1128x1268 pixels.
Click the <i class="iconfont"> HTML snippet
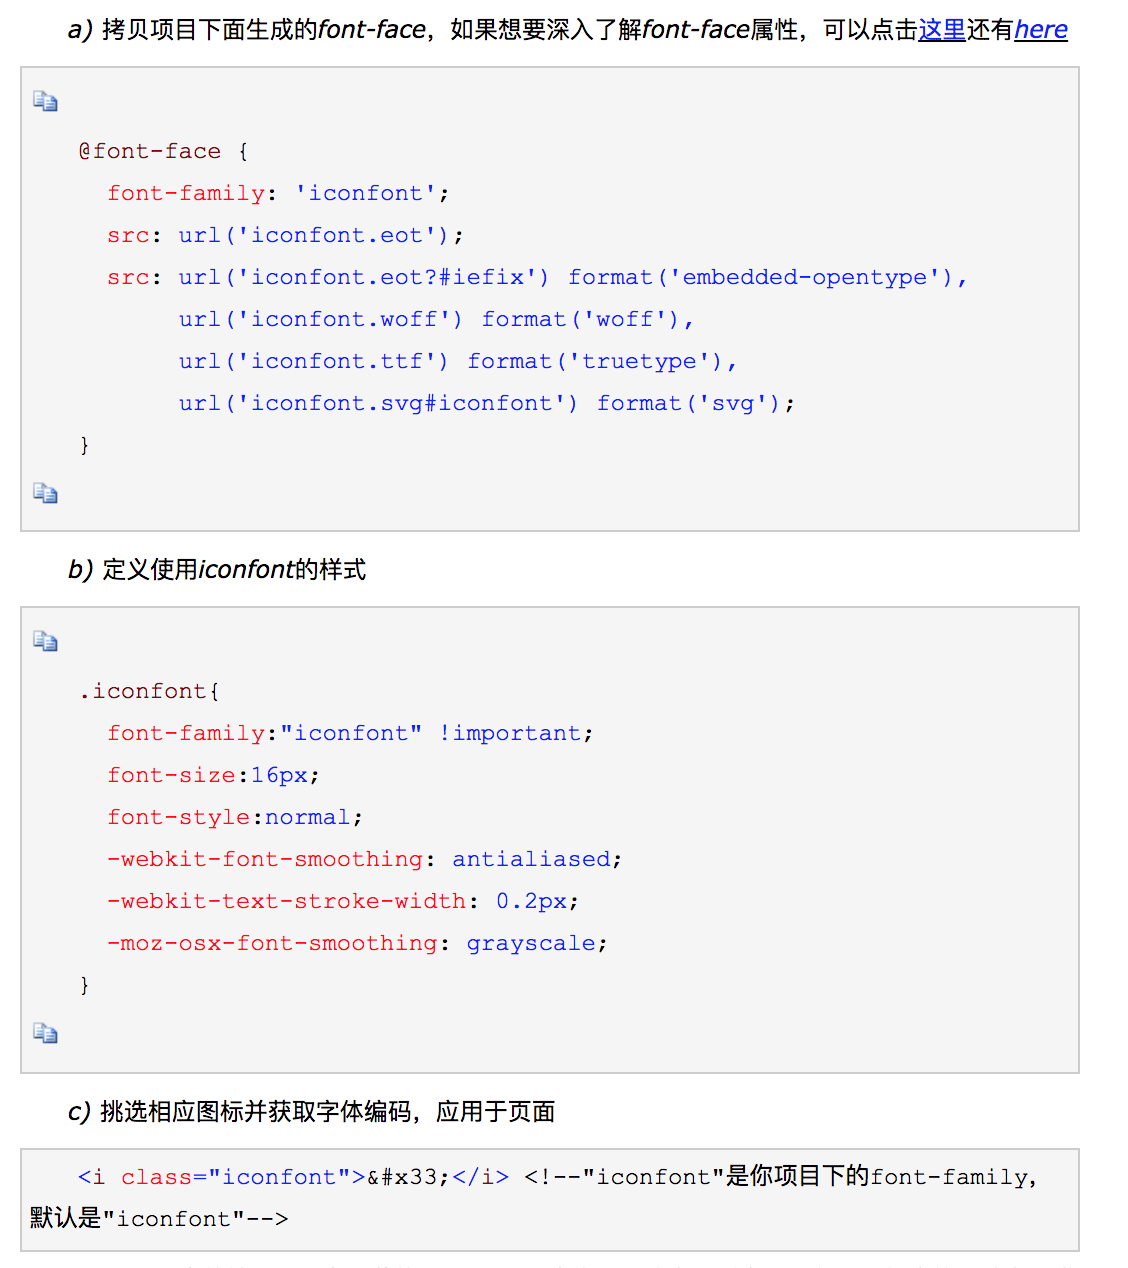293,1177
